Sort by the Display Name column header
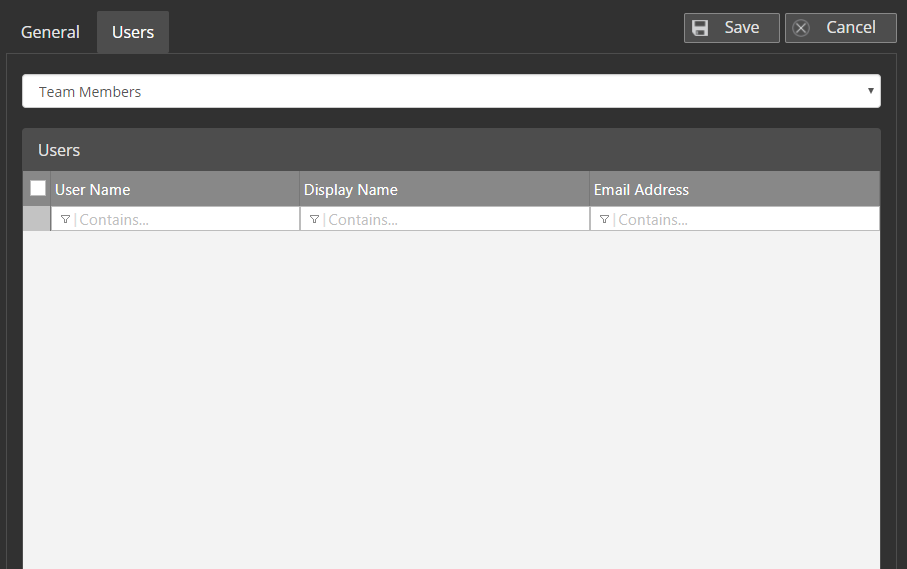 click(x=444, y=189)
